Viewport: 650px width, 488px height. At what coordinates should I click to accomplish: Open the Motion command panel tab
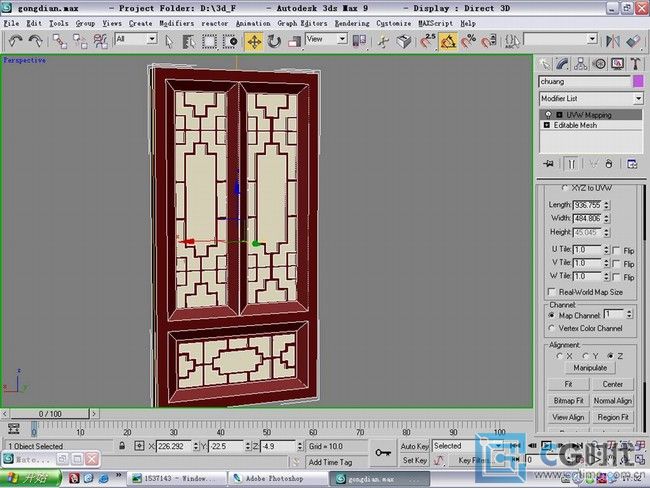599,64
